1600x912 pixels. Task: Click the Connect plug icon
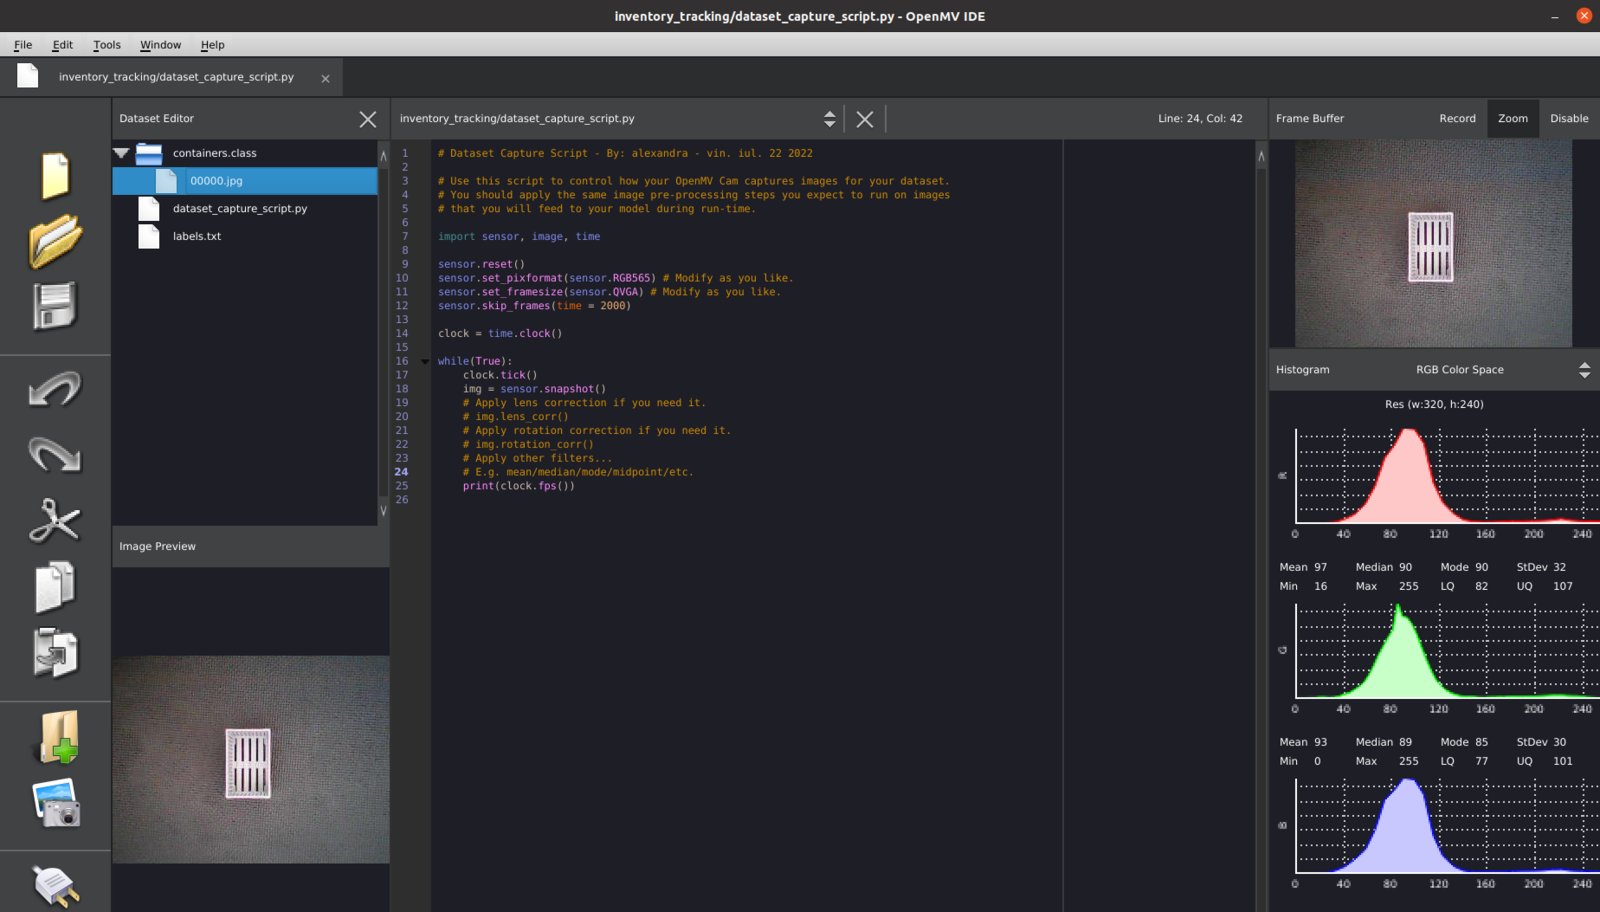55,885
